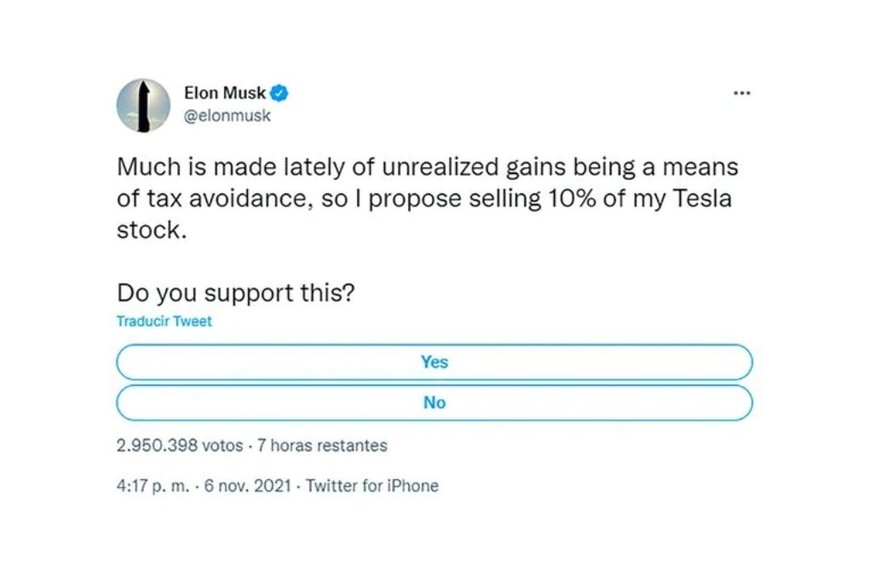Screen dimensions: 870x580
Task: Open the three-dot more options menu
Action: 741,94
